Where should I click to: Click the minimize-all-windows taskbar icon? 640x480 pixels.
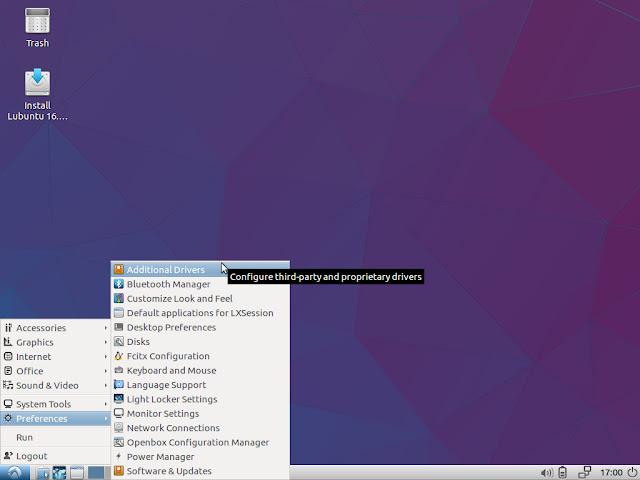76,473
